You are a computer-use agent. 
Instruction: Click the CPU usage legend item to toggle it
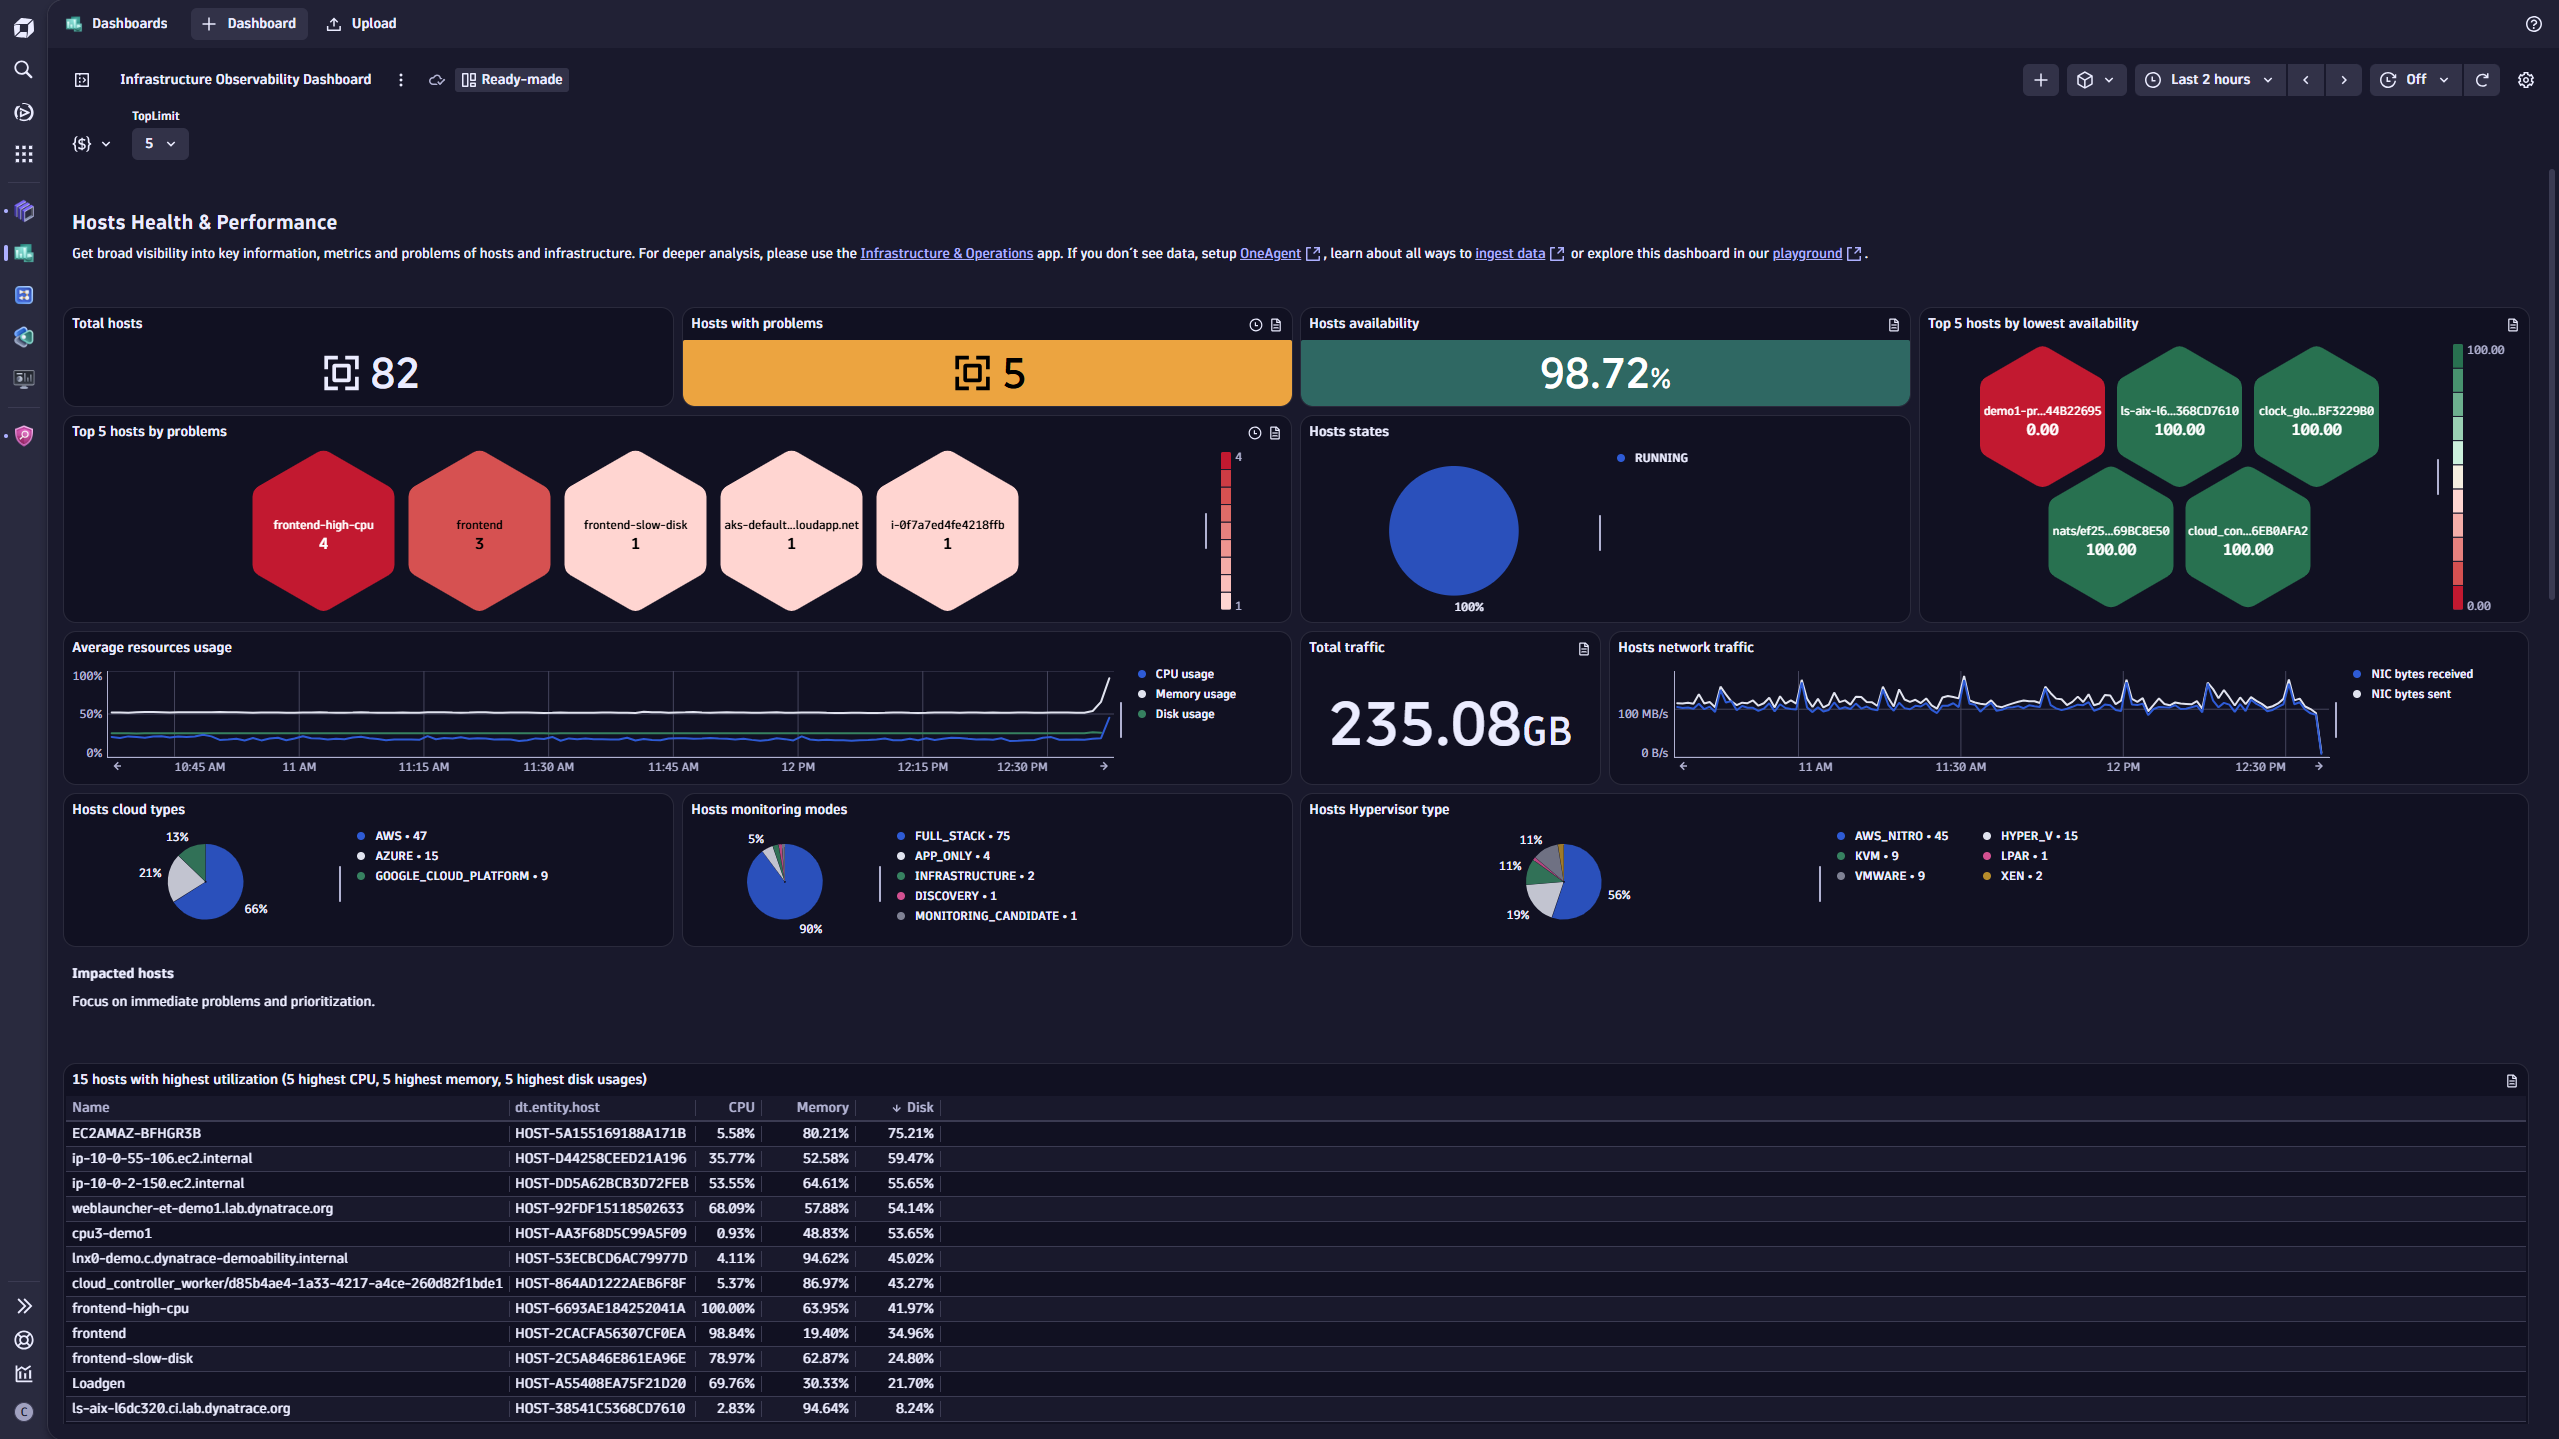coord(1184,673)
